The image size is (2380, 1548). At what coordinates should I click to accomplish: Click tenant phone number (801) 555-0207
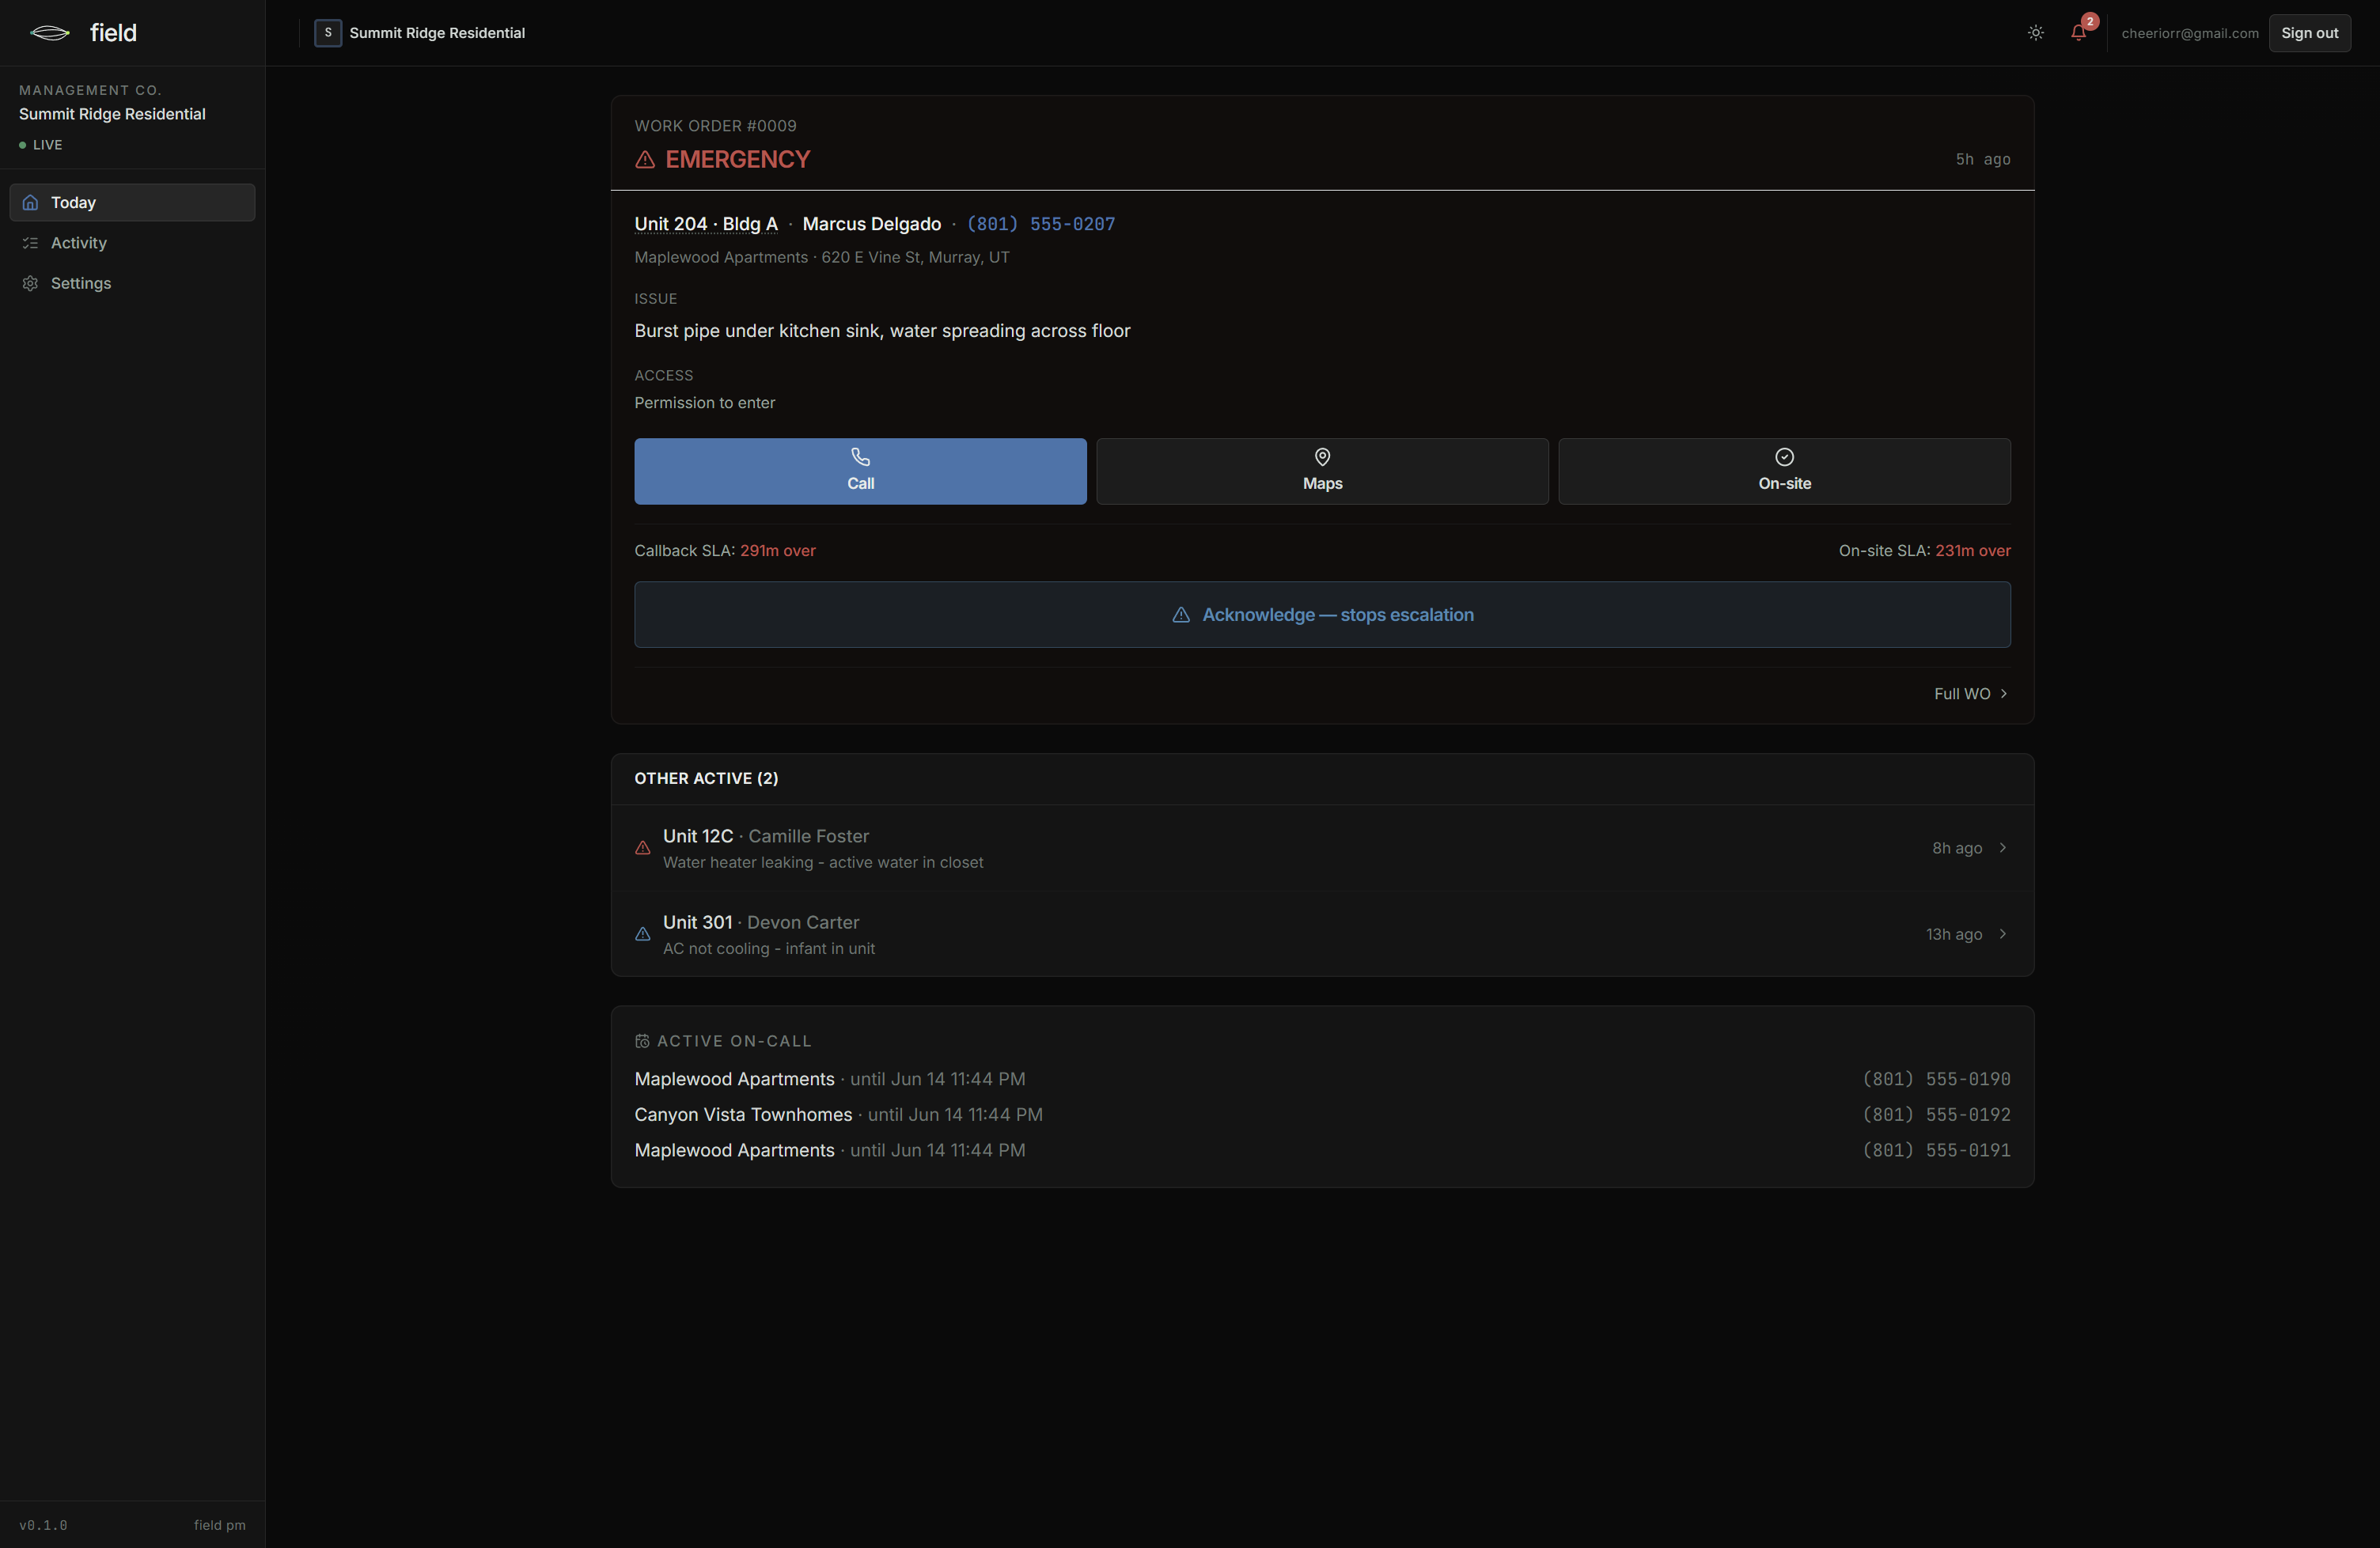(1040, 224)
